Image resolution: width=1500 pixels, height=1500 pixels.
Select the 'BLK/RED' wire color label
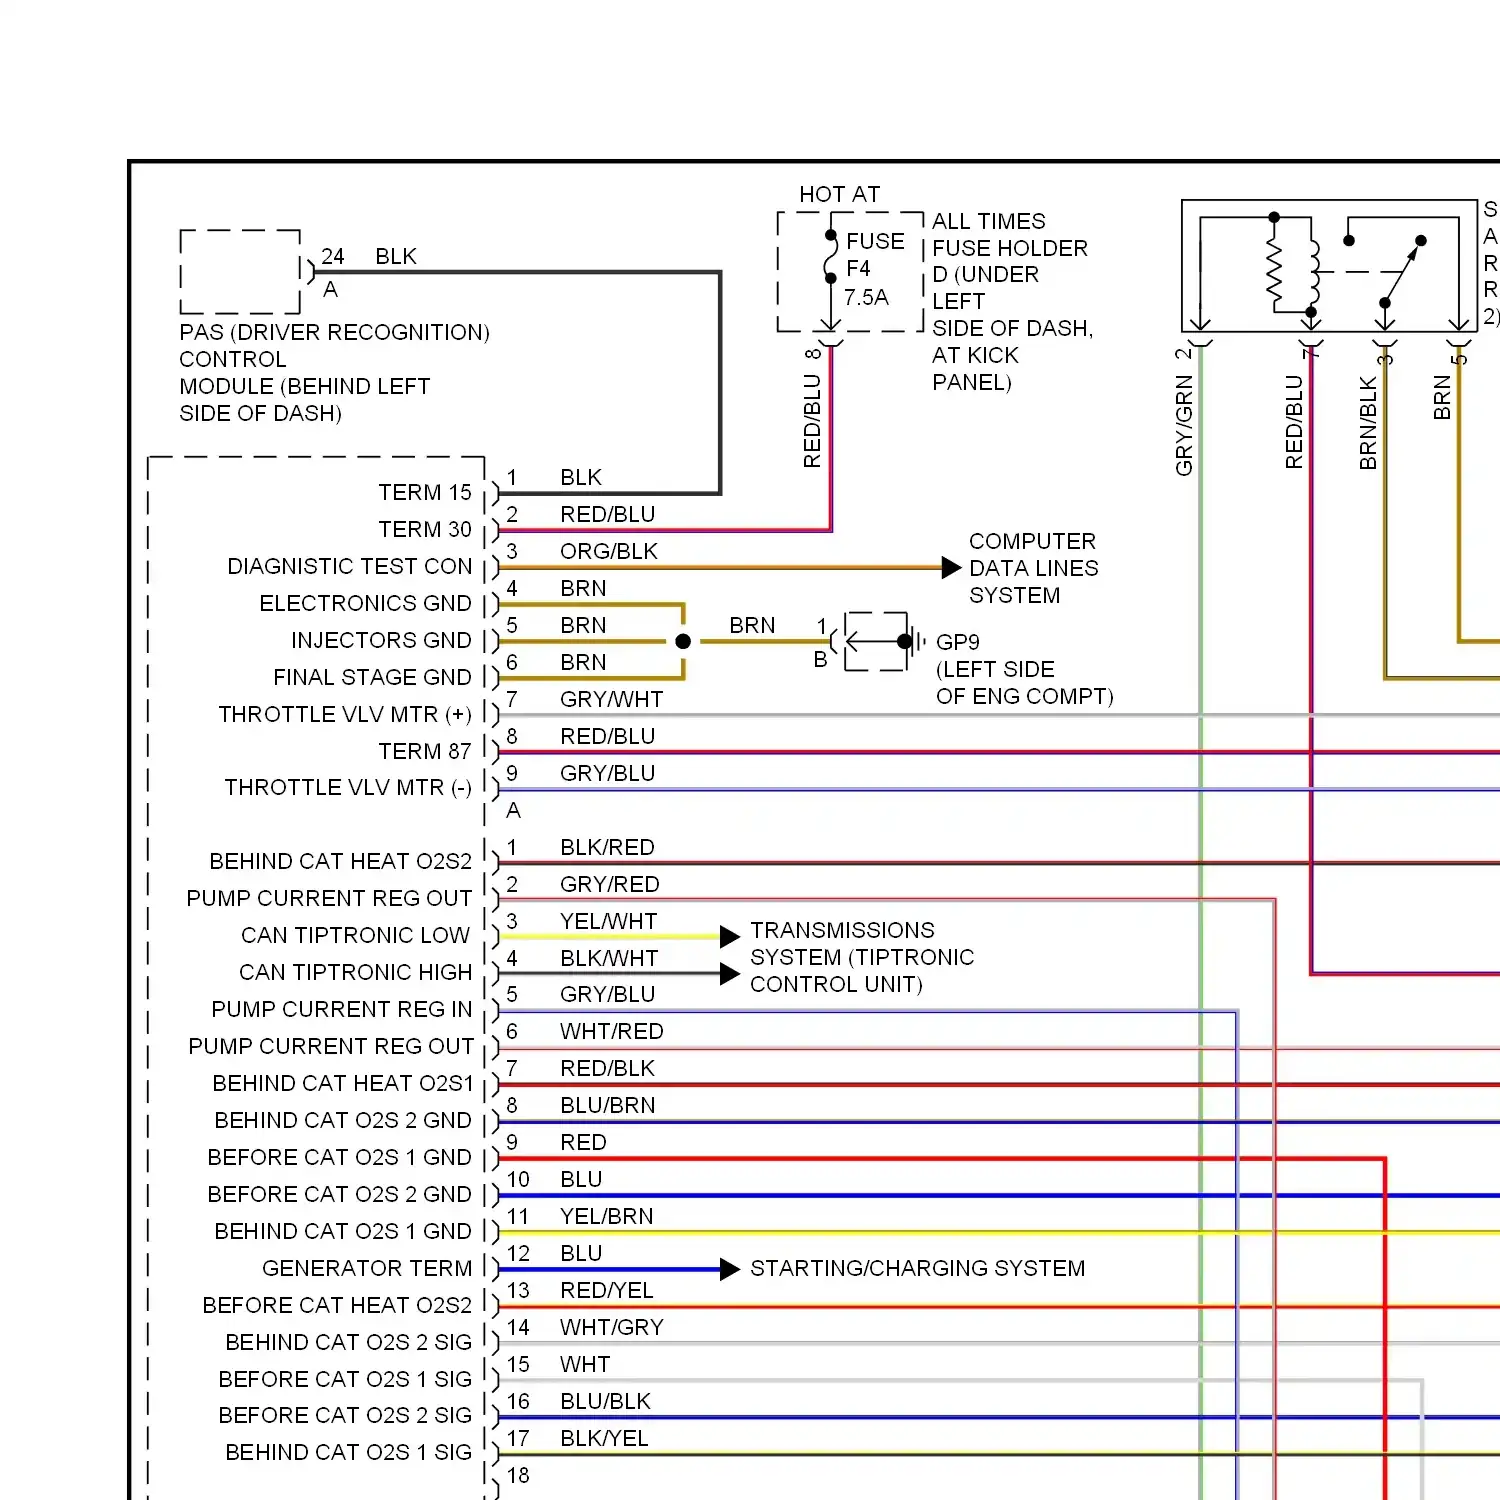click(x=607, y=848)
